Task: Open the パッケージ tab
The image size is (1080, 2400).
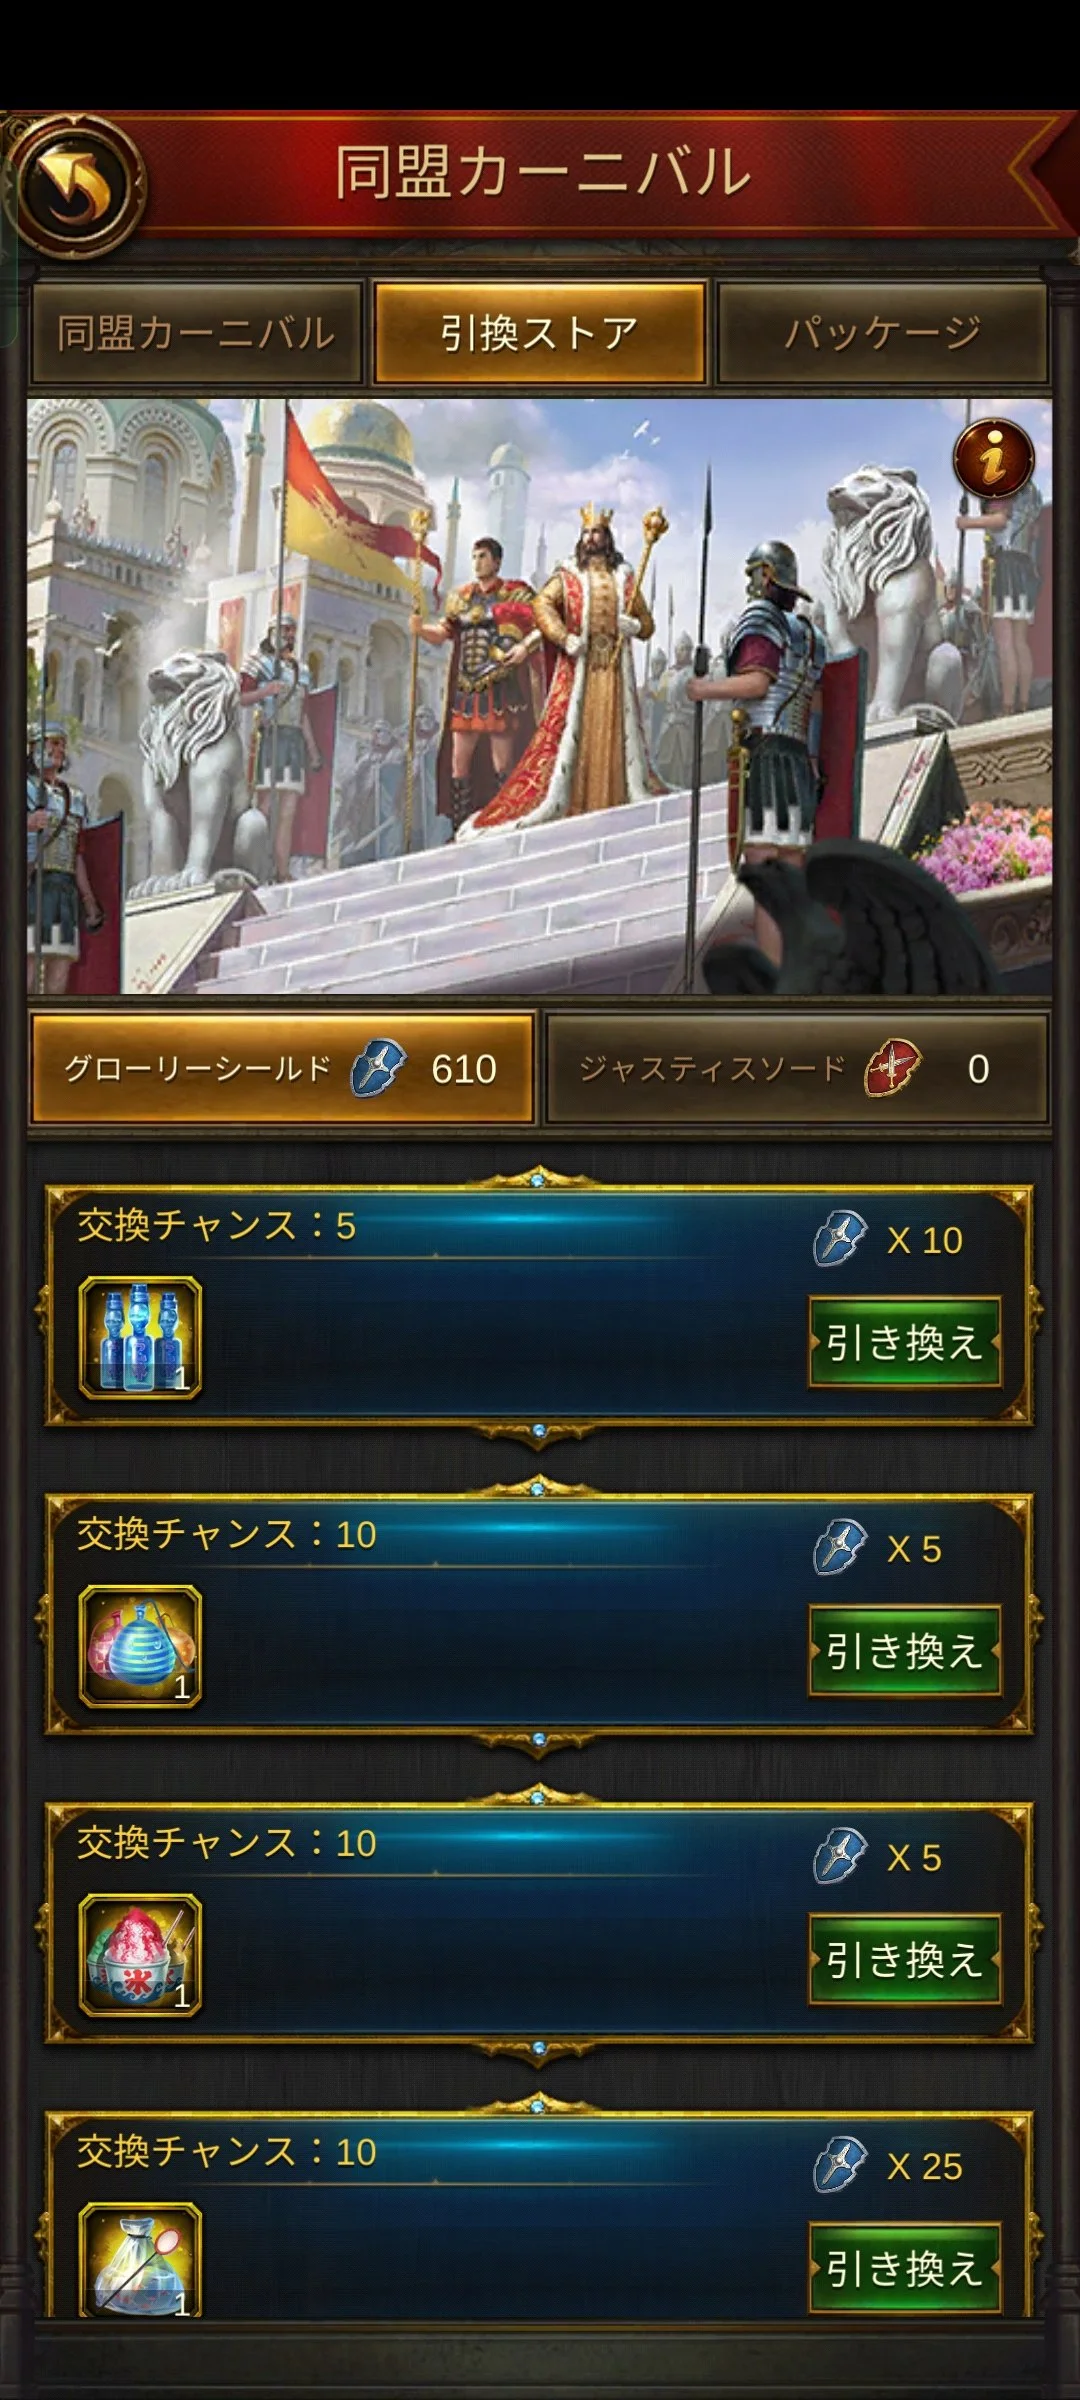Action: coord(883,333)
